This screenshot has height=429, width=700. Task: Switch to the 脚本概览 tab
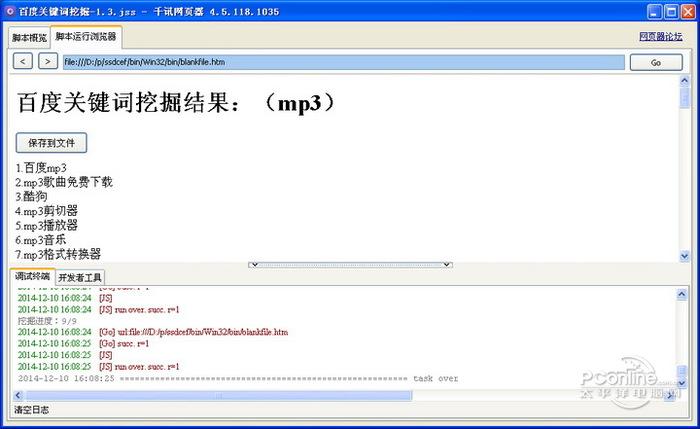(29, 38)
